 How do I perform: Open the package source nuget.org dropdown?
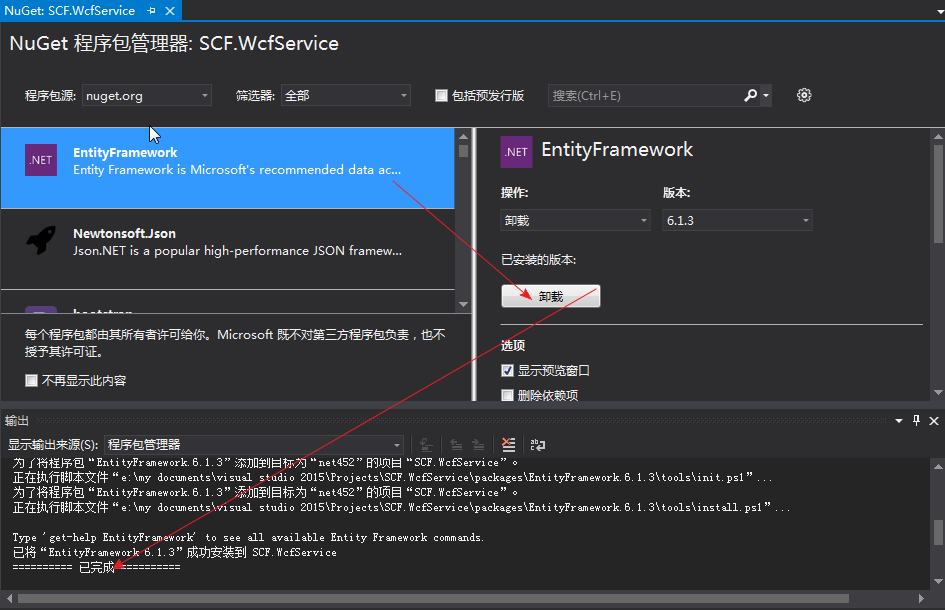point(146,95)
